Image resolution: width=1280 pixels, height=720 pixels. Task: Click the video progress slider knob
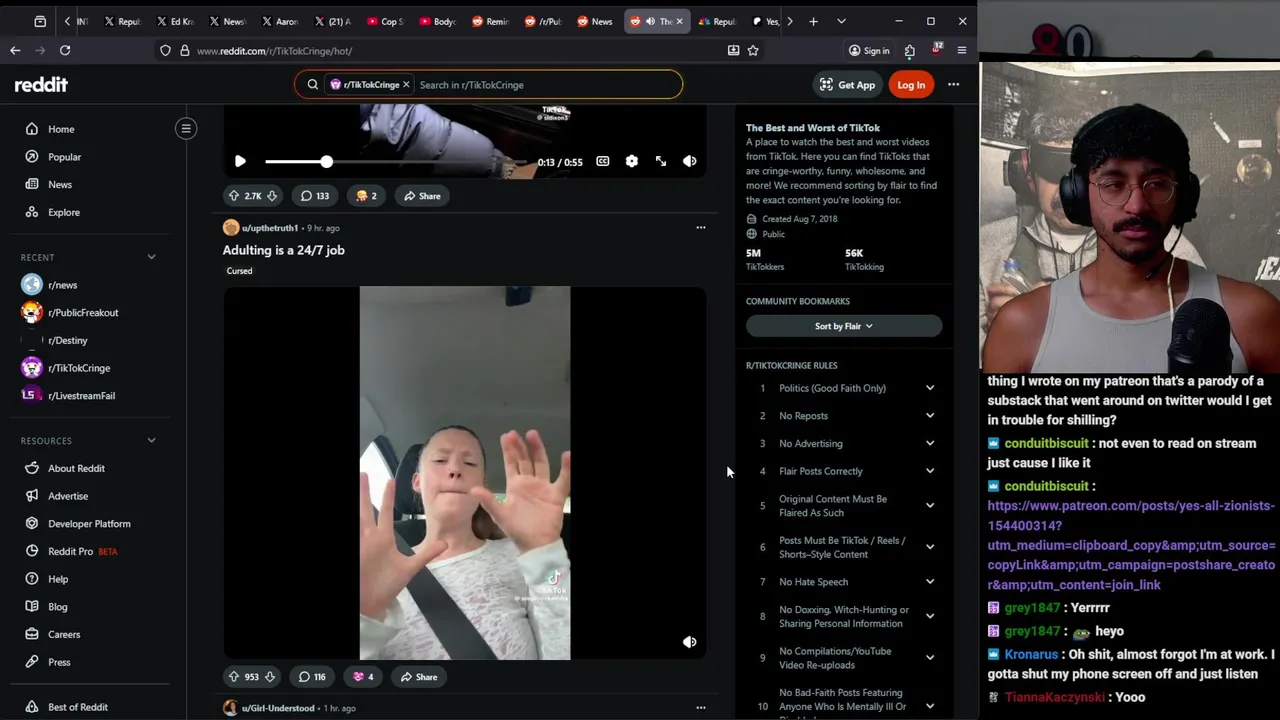point(326,161)
